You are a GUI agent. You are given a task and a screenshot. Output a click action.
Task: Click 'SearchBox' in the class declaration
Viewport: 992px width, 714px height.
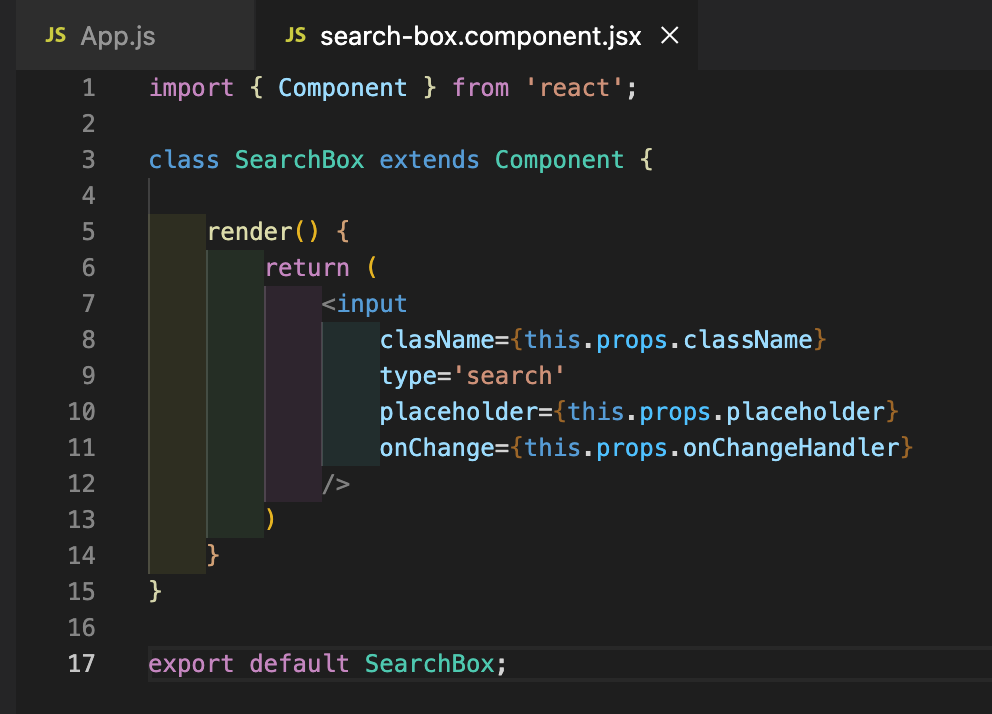[299, 160]
